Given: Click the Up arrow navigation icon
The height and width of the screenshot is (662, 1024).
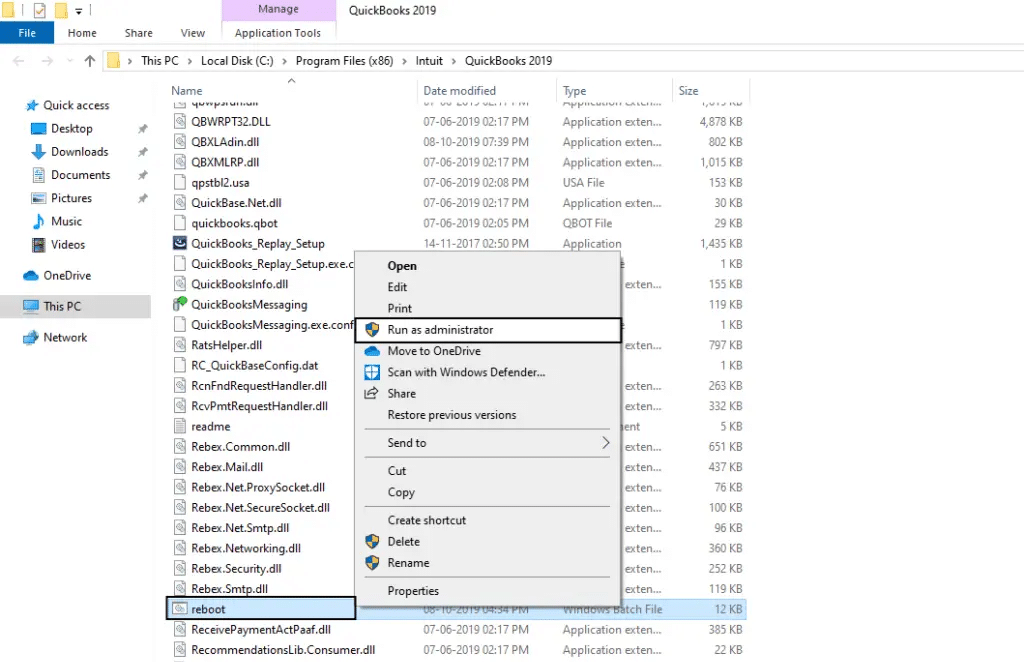Looking at the screenshot, I should (x=90, y=61).
